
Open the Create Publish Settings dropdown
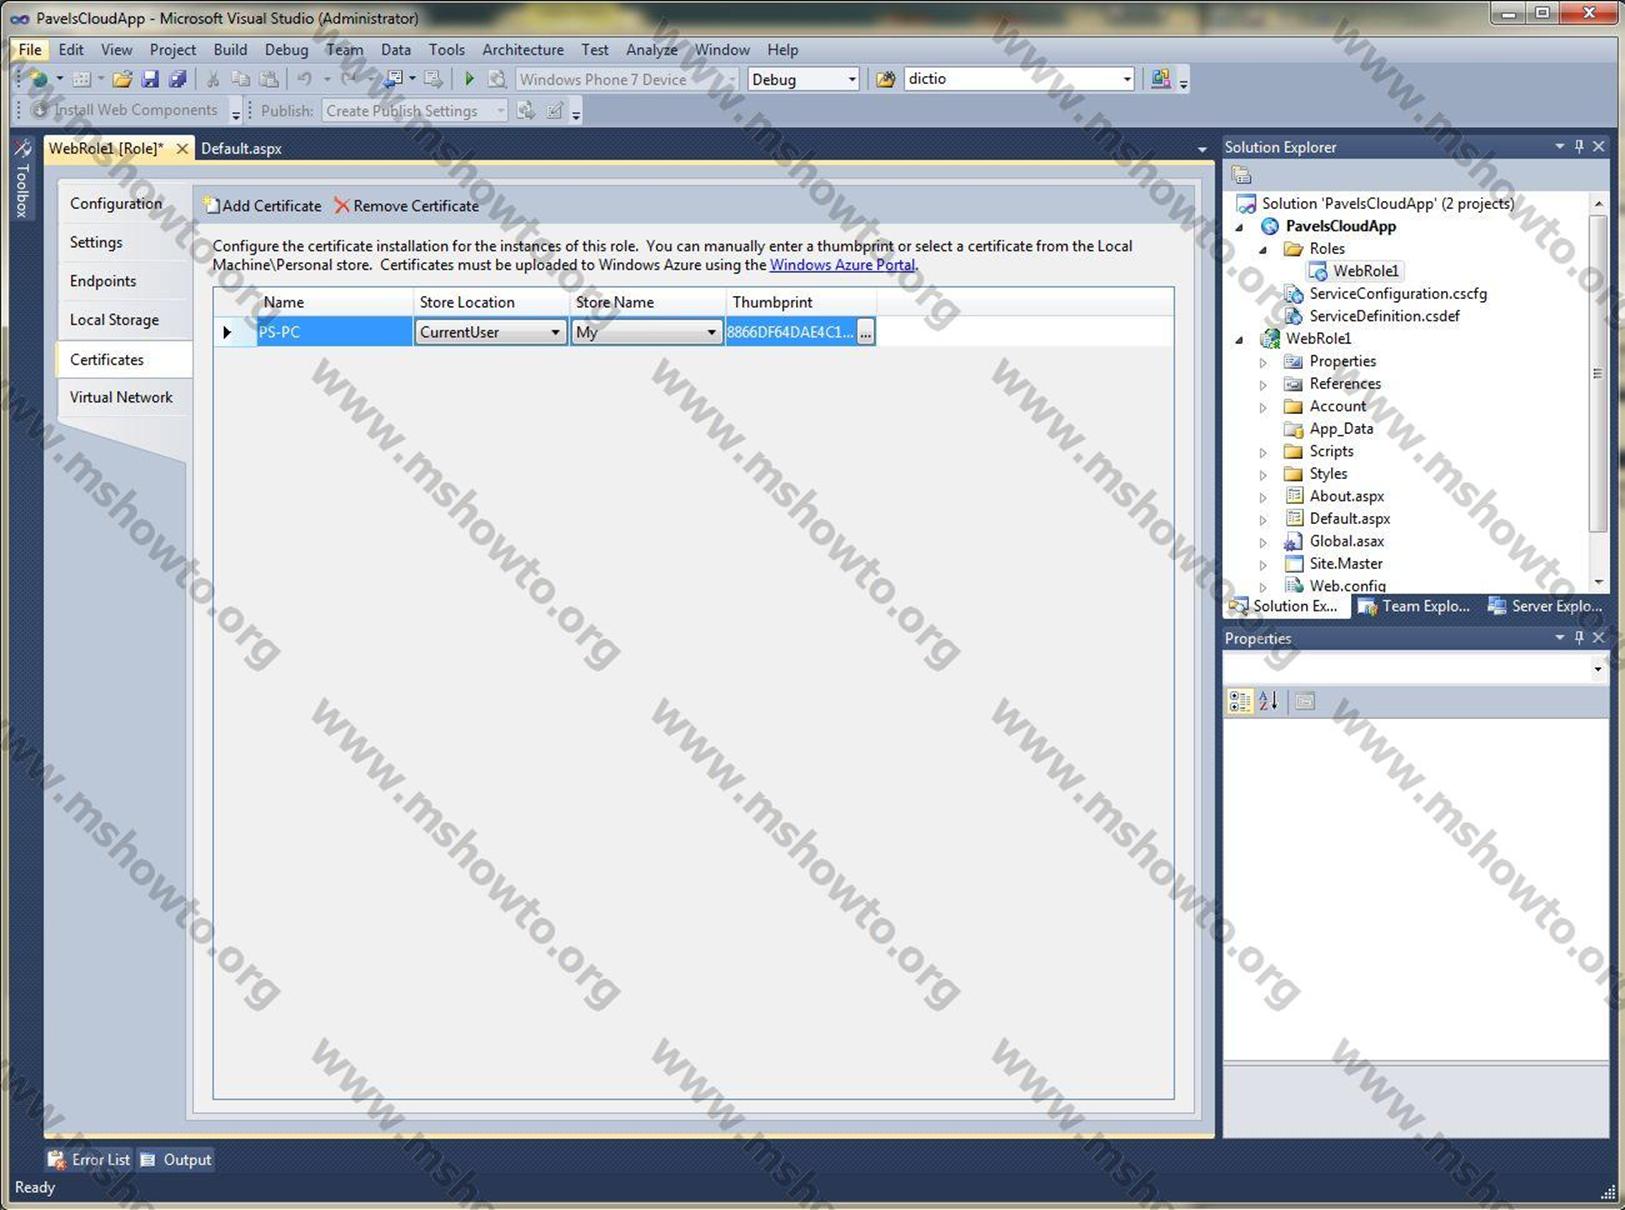500,111
